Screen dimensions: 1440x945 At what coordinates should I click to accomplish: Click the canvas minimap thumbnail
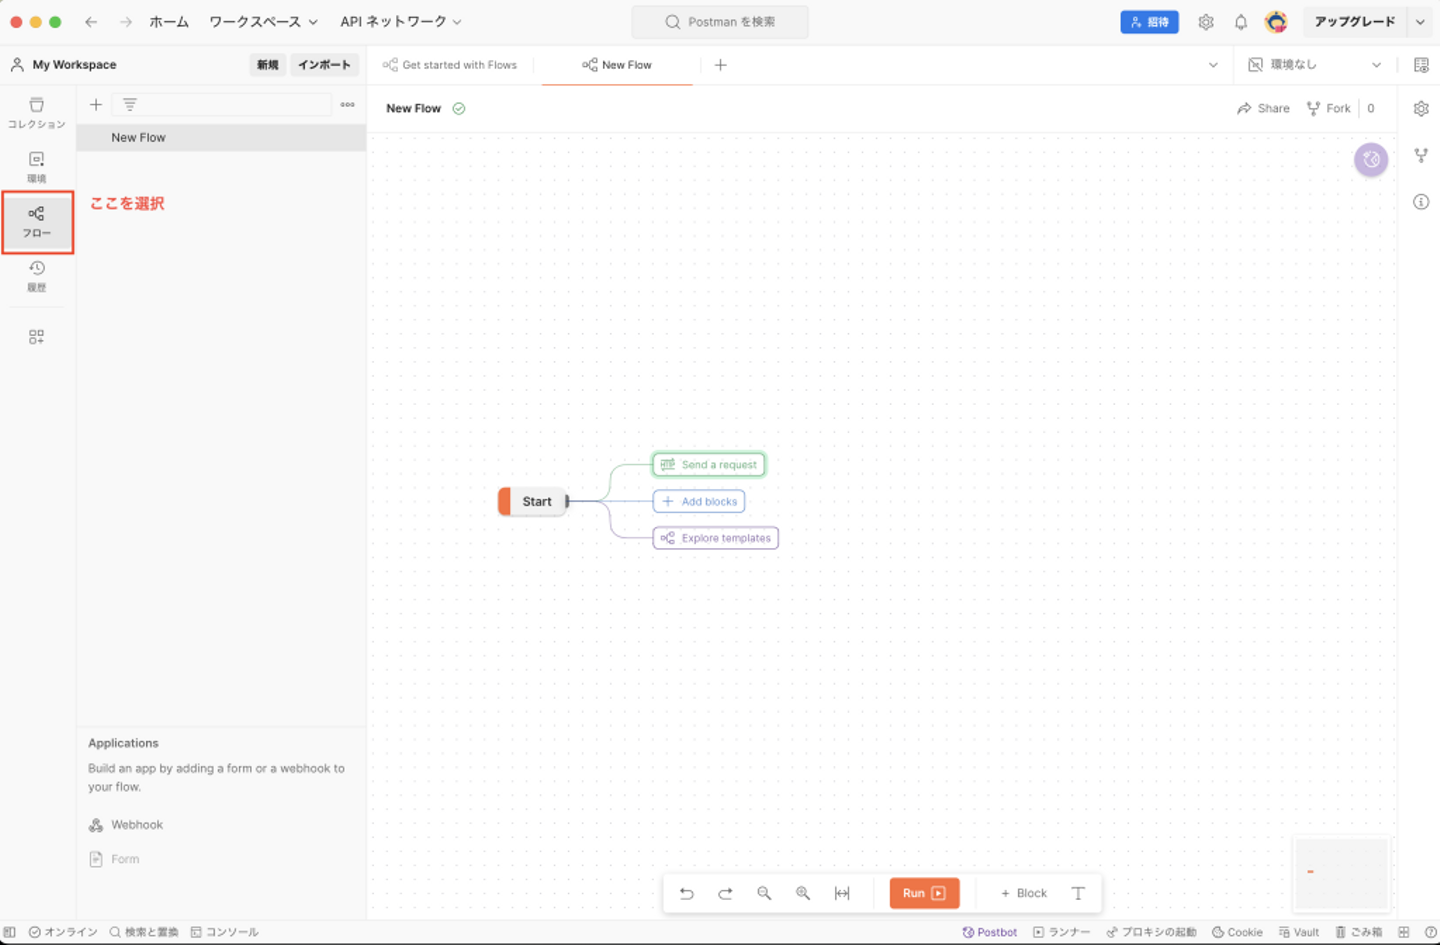point(1341,872)
